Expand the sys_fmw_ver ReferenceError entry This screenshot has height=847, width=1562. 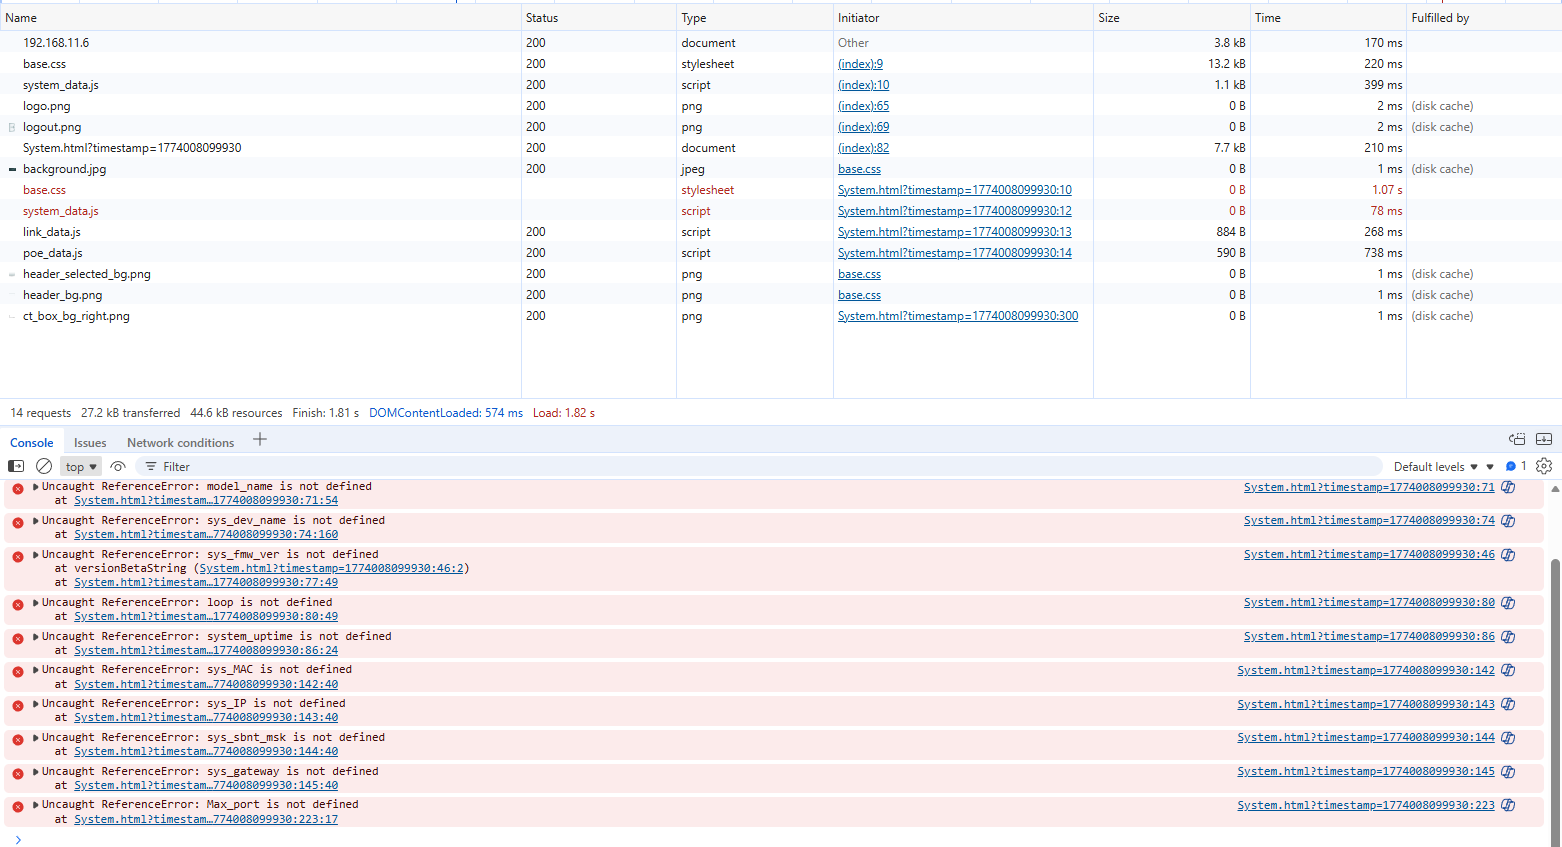(36, 554)
